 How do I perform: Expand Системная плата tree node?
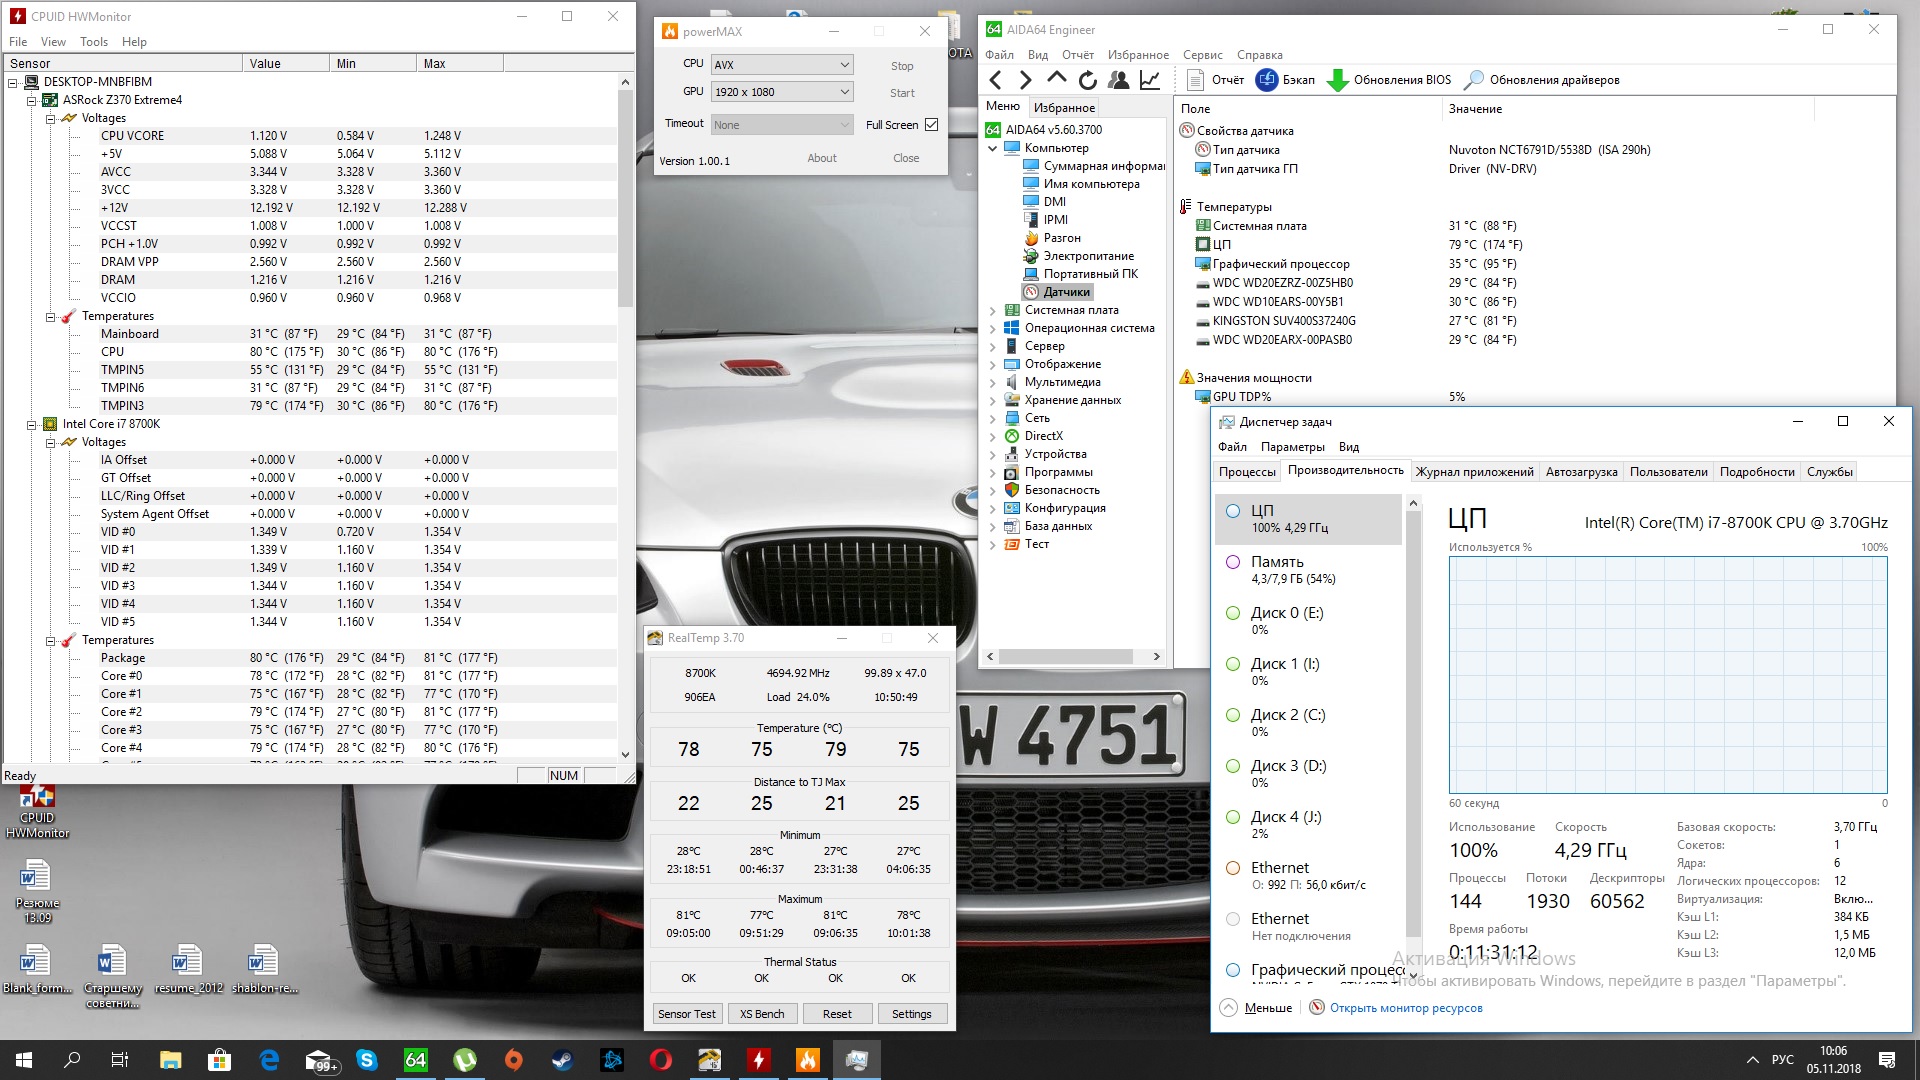[993, 310]
